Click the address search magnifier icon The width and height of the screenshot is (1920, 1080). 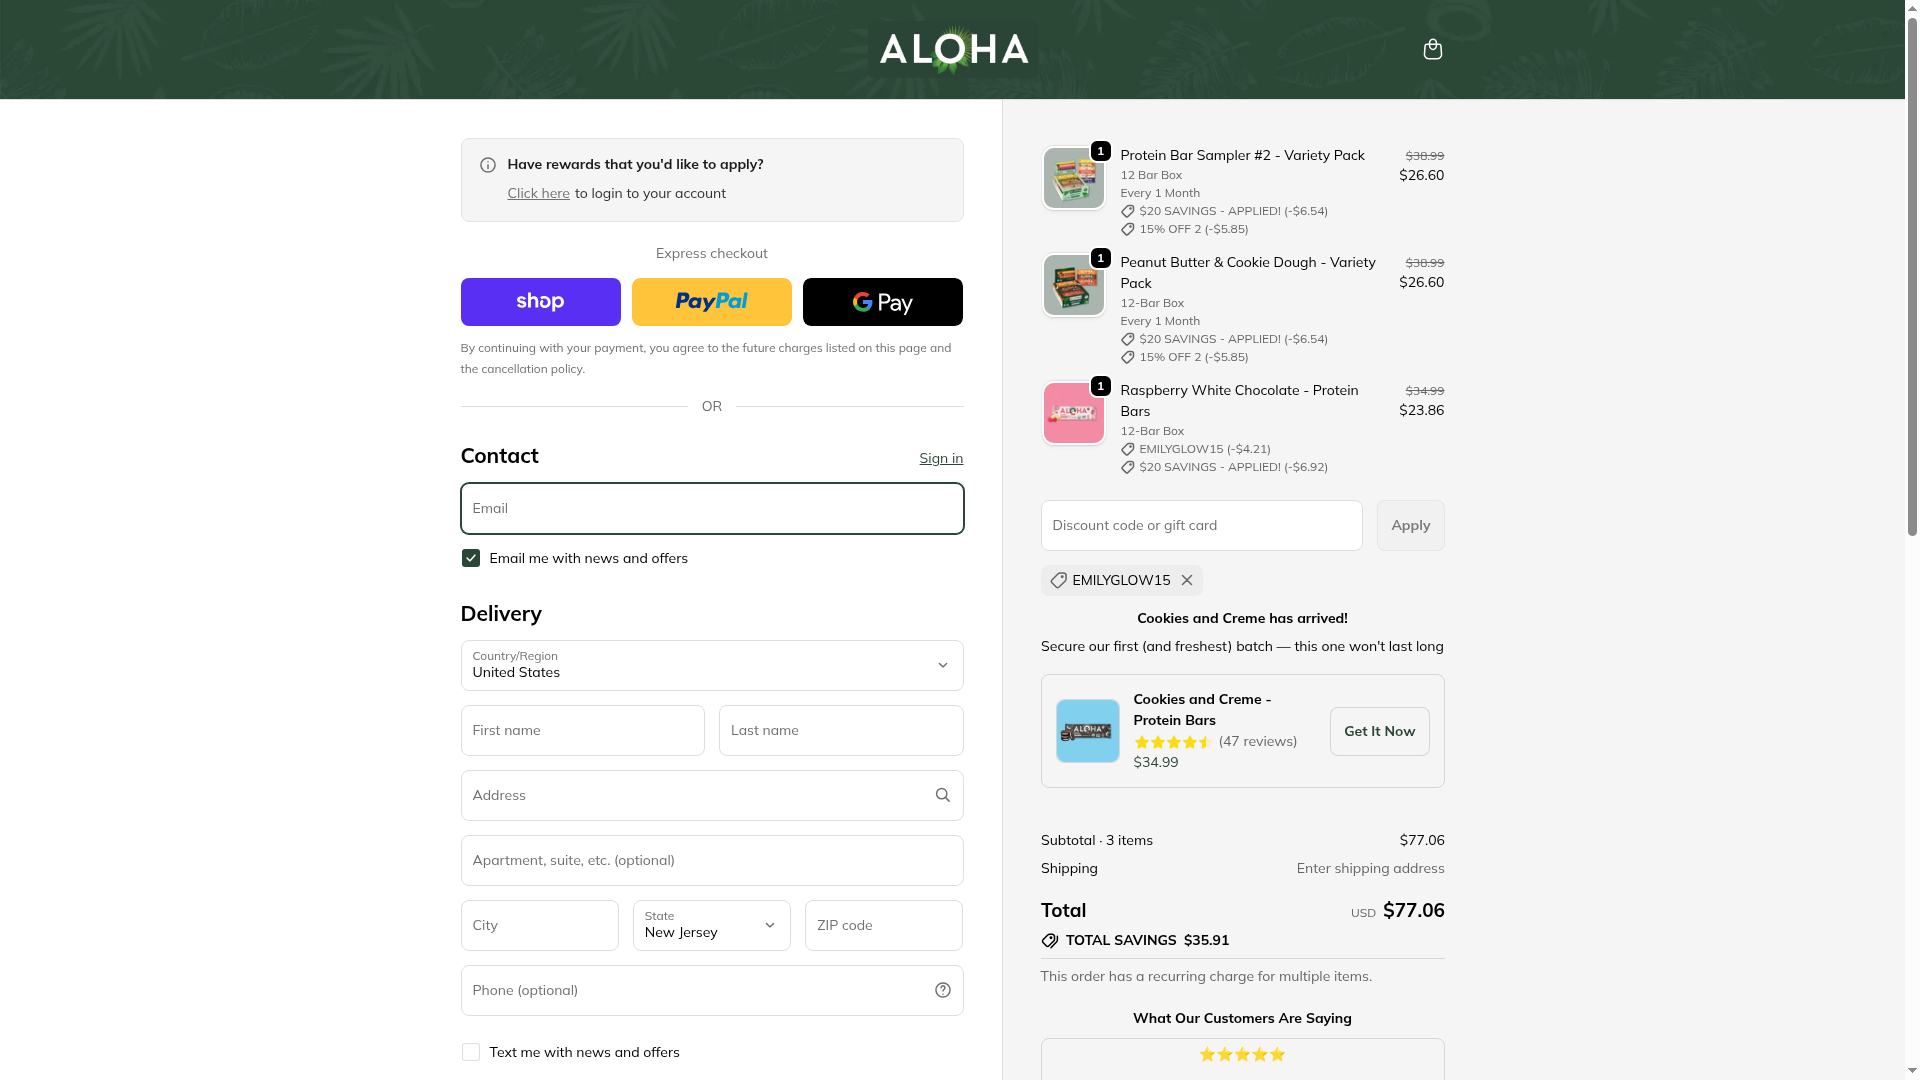click(x=943, y=795)
